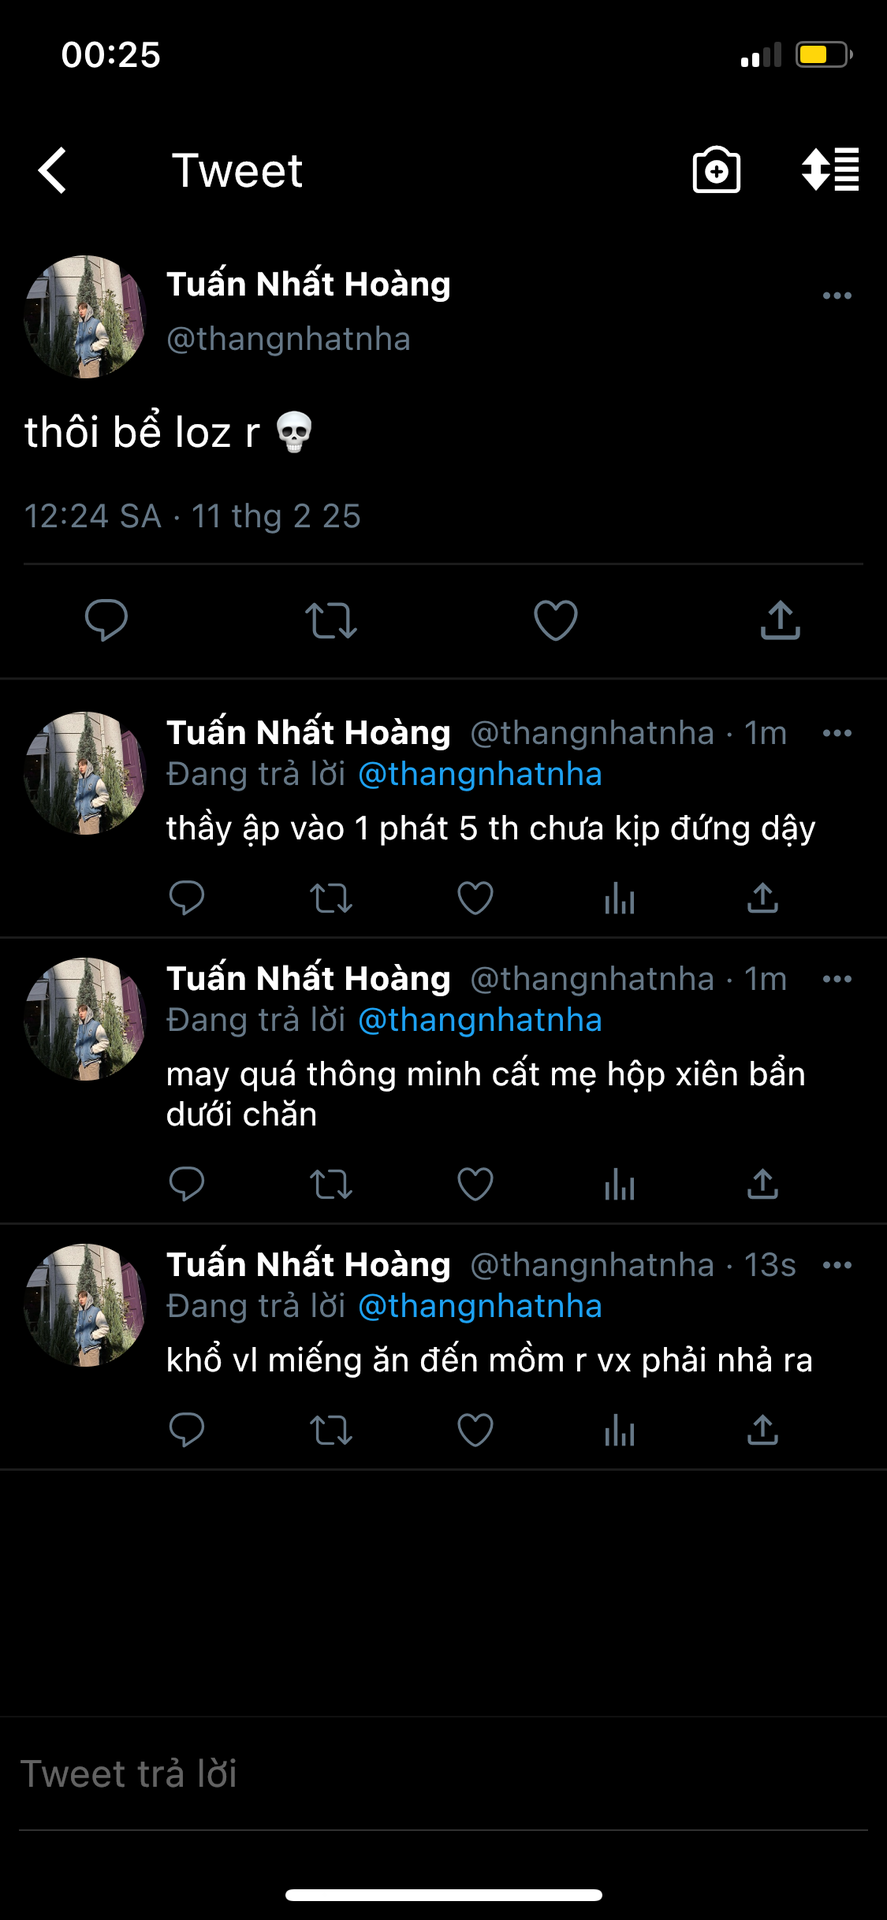Image resolution: width=887 pixels, height=1920 pixels.
Task: Retweet the main 'thôi bể loz r' tweet
Action: 331,620
